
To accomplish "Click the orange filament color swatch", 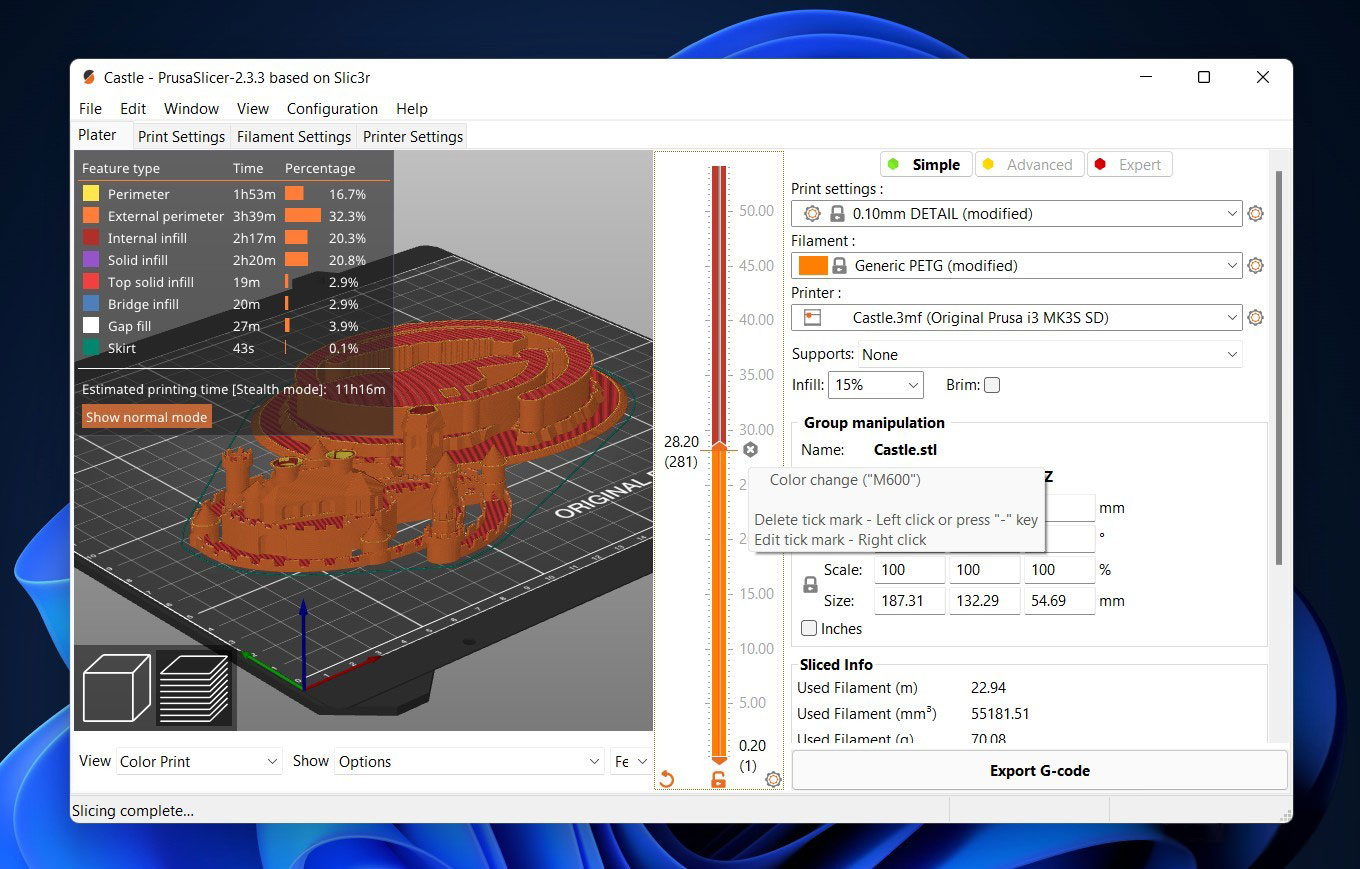I will click(x=813, y=265).
